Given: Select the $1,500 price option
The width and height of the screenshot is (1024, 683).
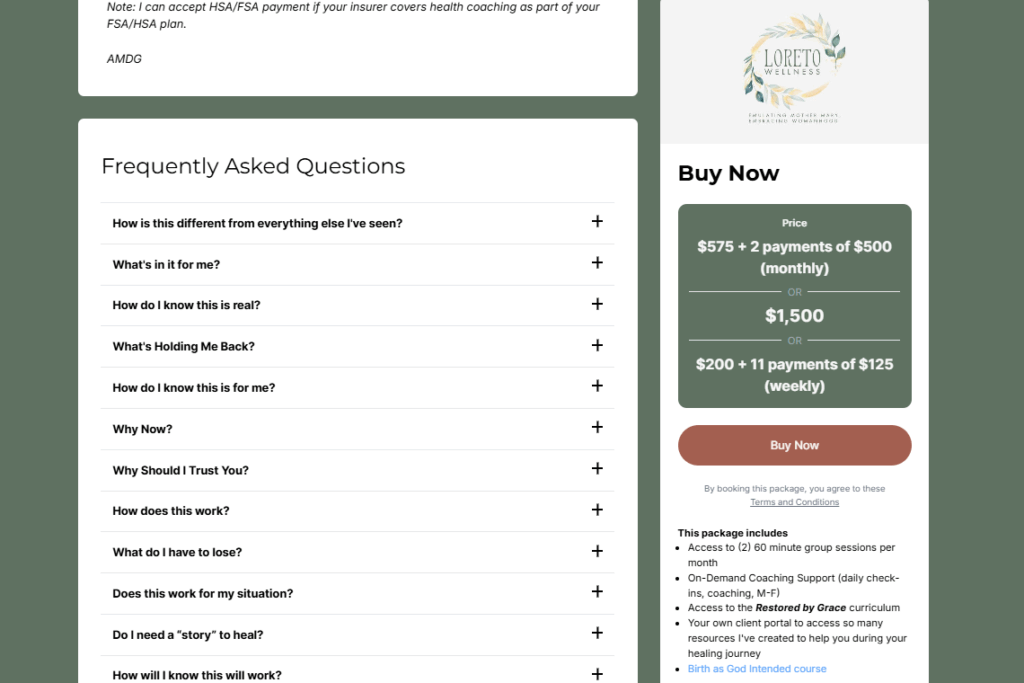Looking at the screenshot, I should coord(794,316).
